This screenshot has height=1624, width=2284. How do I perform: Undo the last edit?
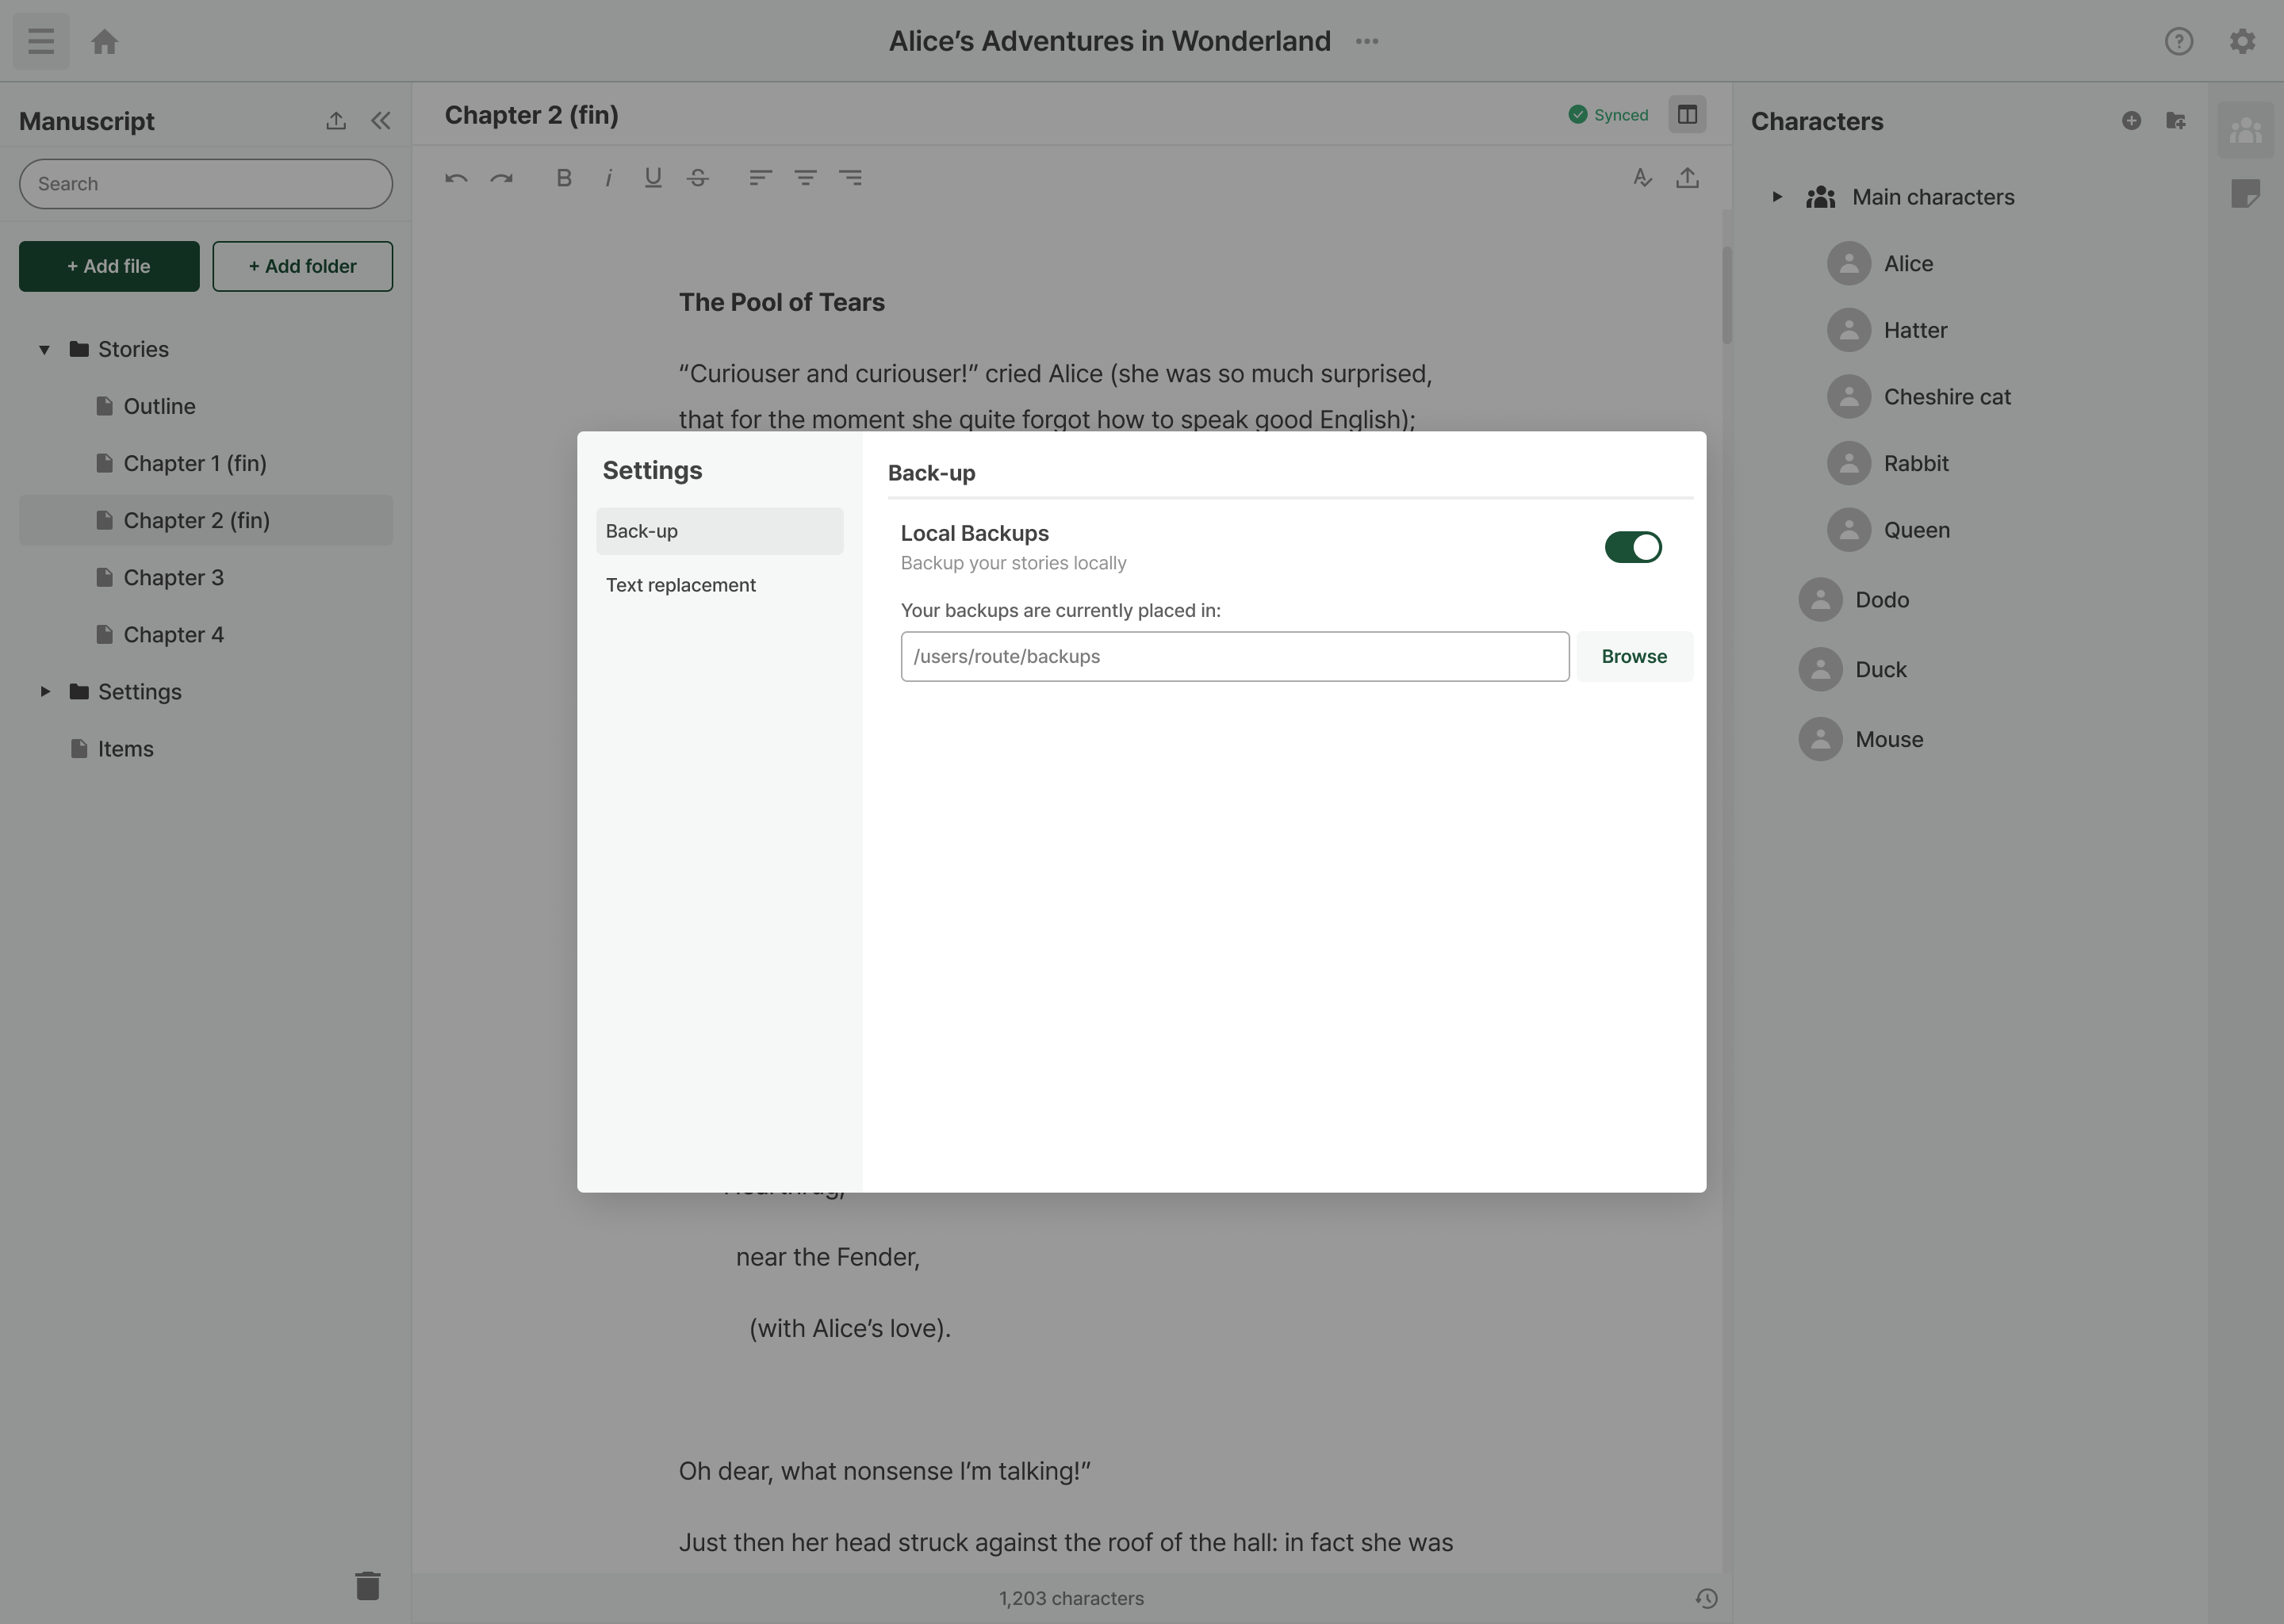[x=456, y=178]
